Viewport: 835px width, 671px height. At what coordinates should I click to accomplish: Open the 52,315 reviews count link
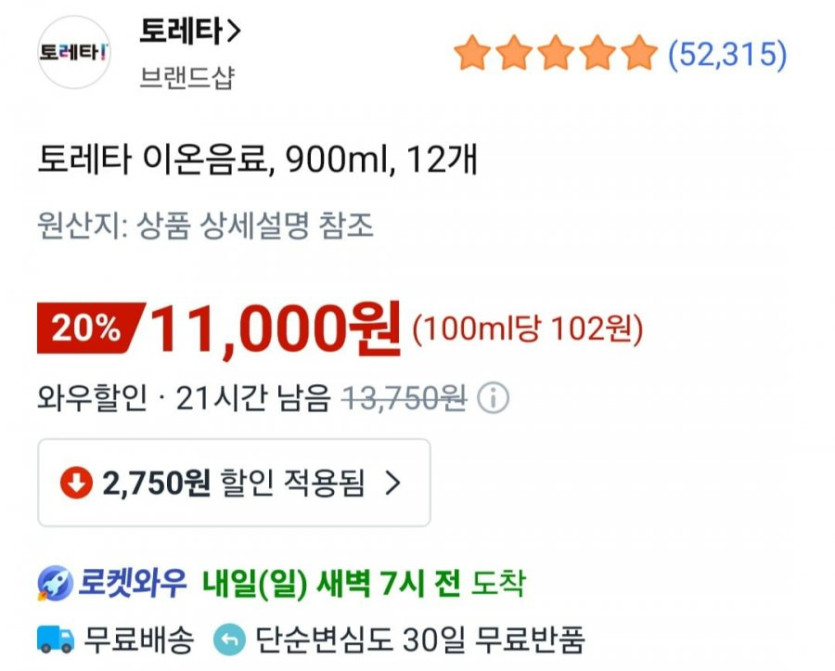coord(727,54)
